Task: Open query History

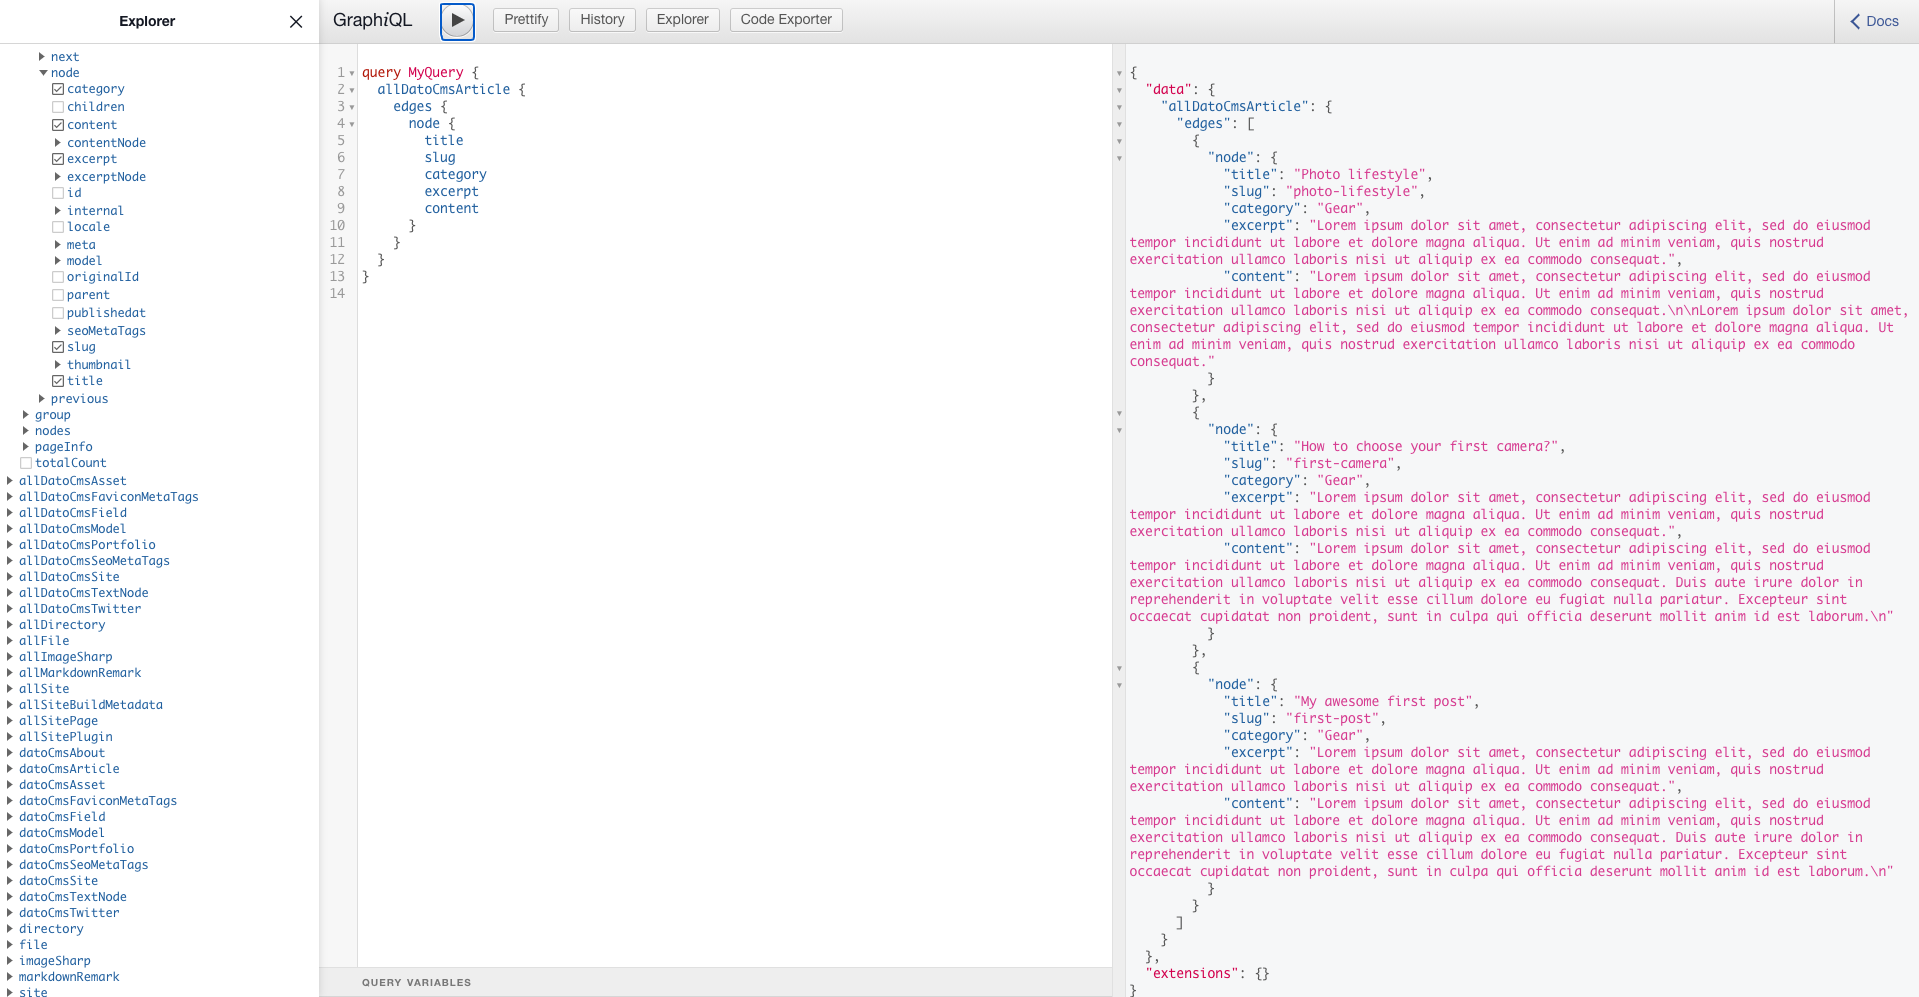Action: click(x=602, y=20)
